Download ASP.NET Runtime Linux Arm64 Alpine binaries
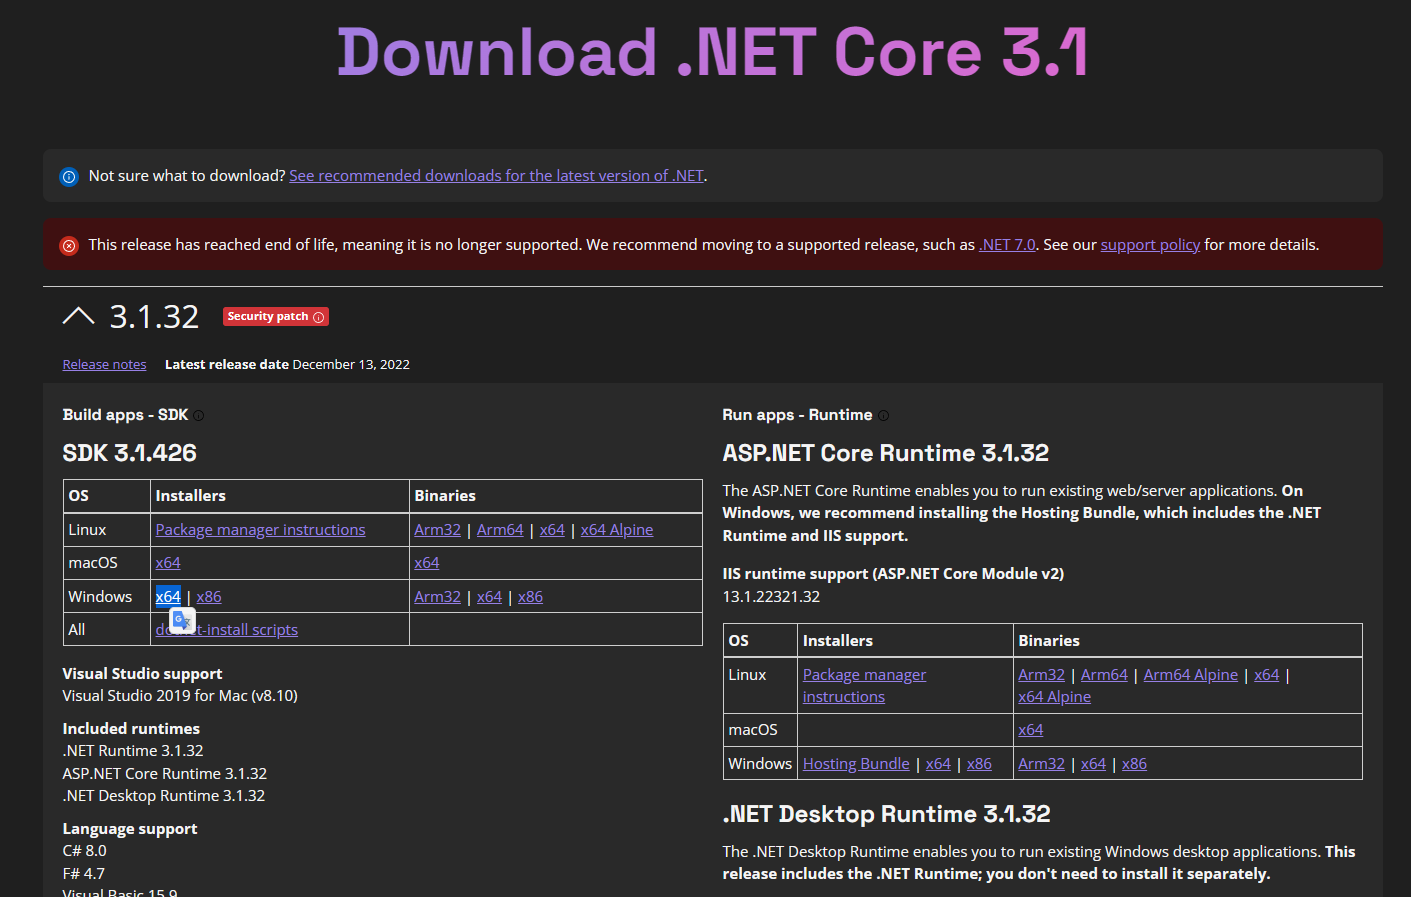 [x=1190, y=675]
